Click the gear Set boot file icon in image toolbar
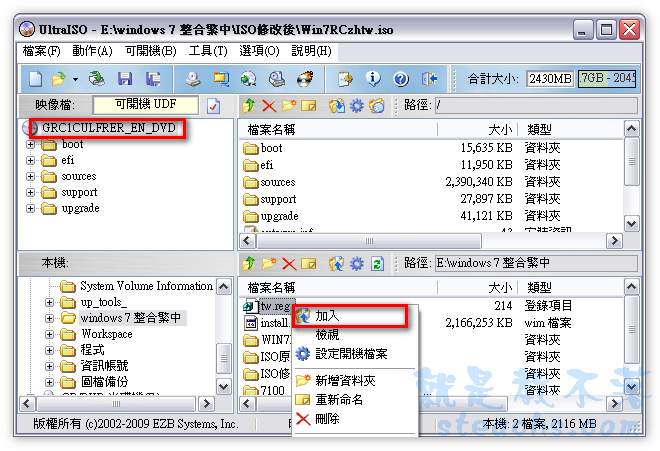 click(357, 106)
